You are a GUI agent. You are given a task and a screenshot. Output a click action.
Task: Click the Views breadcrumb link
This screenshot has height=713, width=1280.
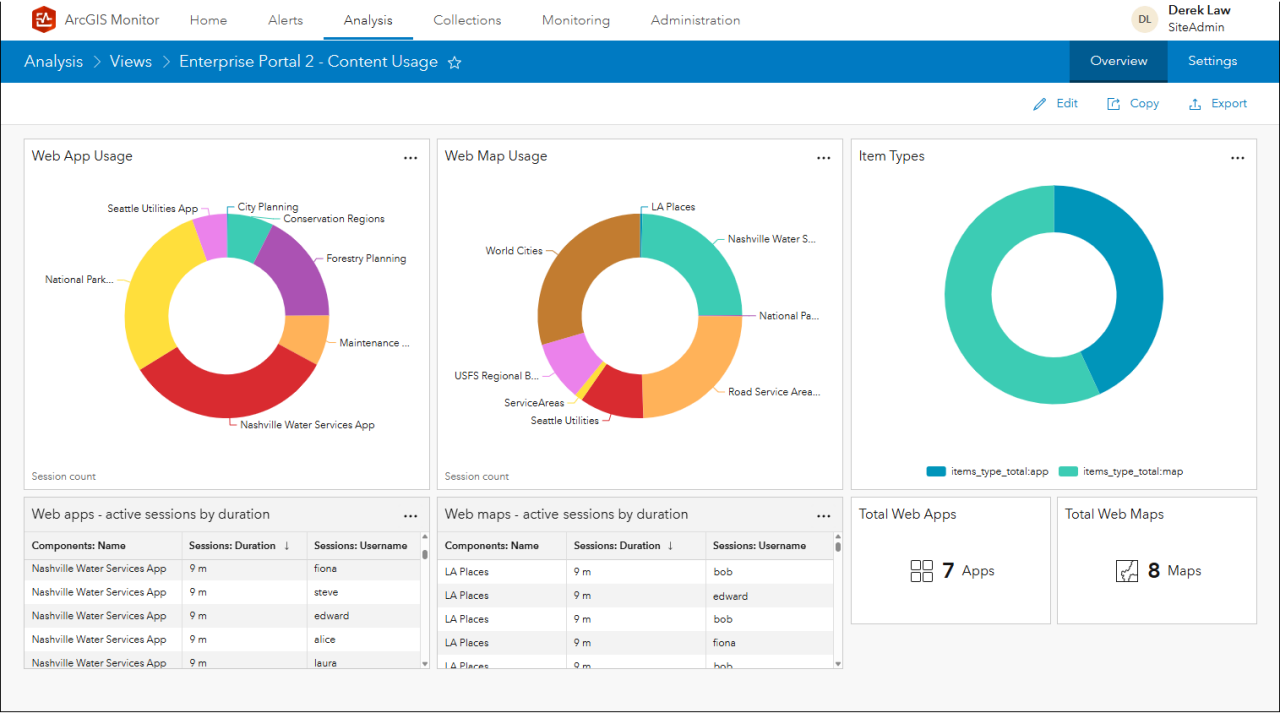click(x=131, y=62)
